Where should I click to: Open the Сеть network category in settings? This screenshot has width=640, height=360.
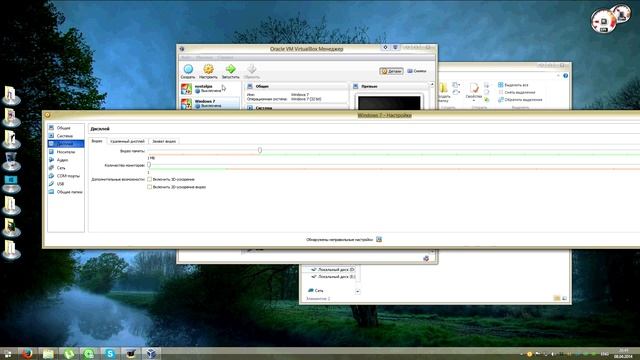pos(66,168)
